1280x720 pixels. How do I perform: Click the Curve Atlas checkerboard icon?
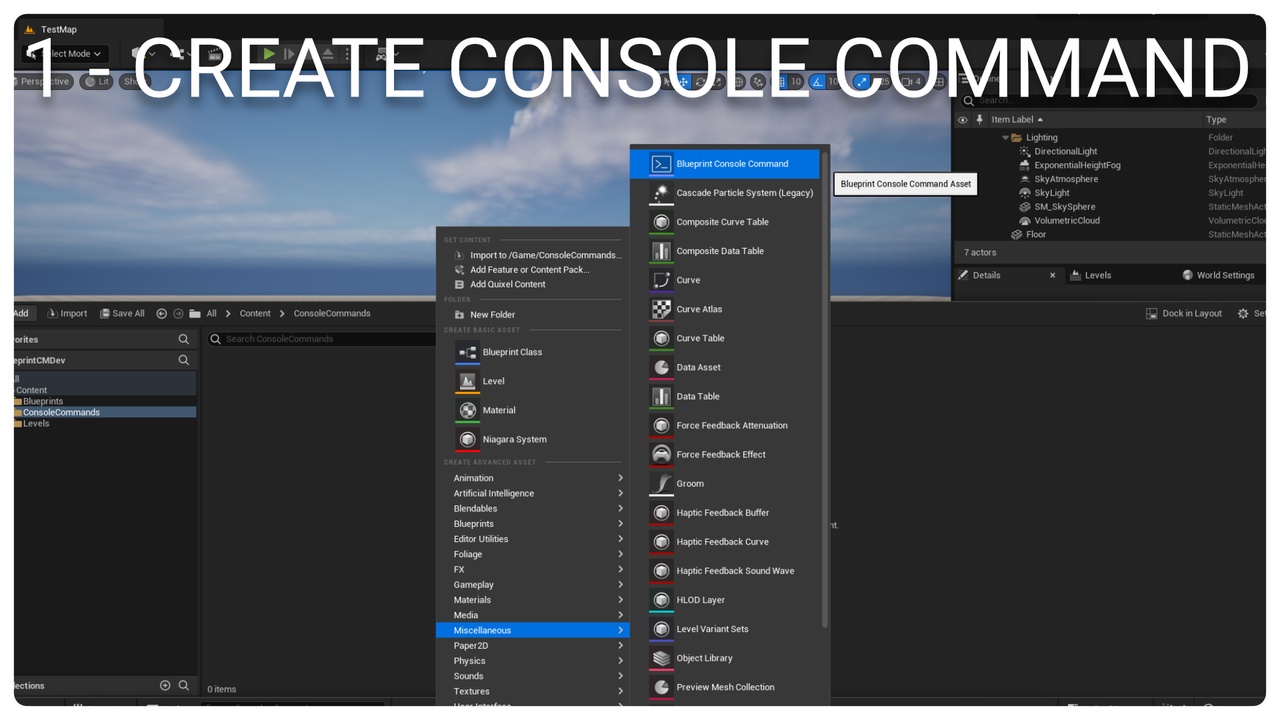[661, 309]
